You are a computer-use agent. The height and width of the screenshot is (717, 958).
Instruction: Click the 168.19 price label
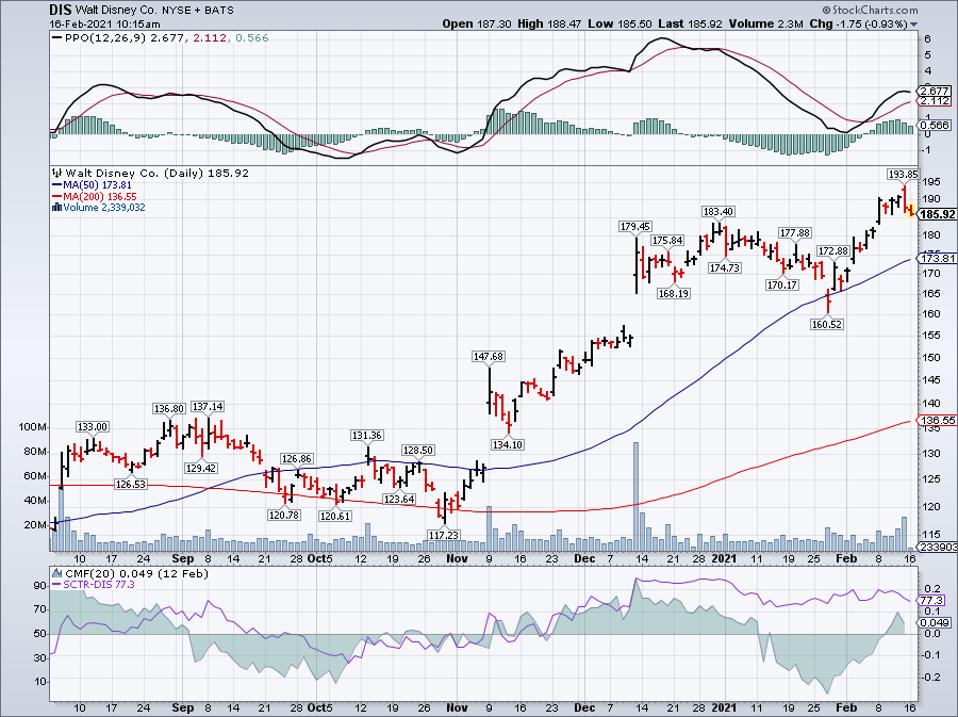point(674,294)
